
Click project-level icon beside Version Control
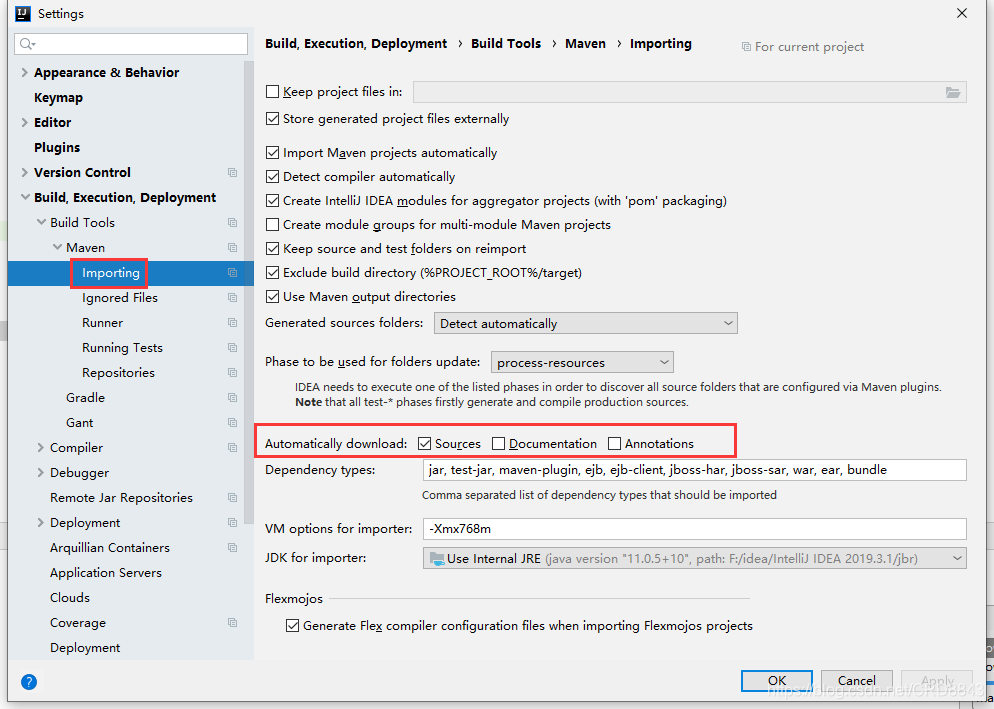pos(233,172)
